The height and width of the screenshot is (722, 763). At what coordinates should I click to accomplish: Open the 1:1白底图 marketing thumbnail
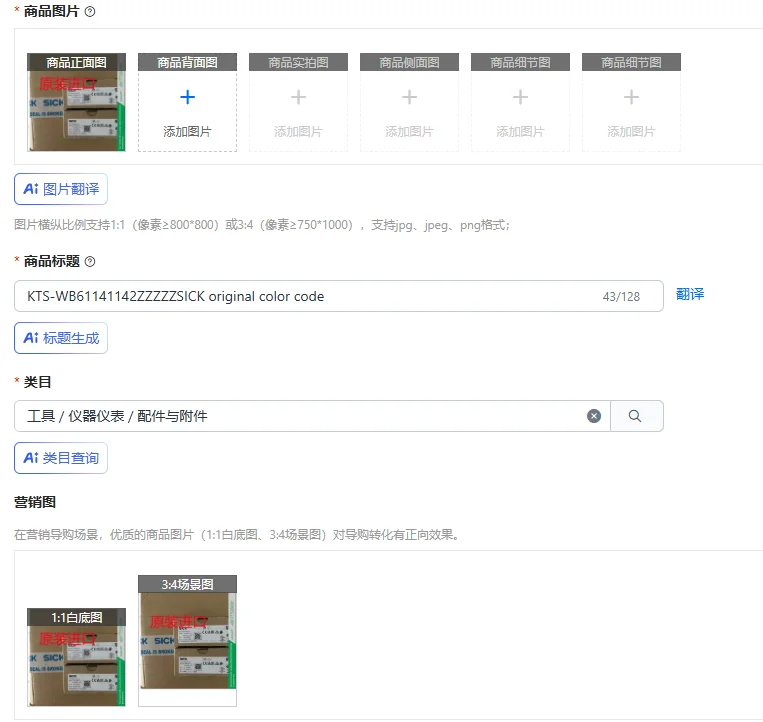[x=76, y=657]
